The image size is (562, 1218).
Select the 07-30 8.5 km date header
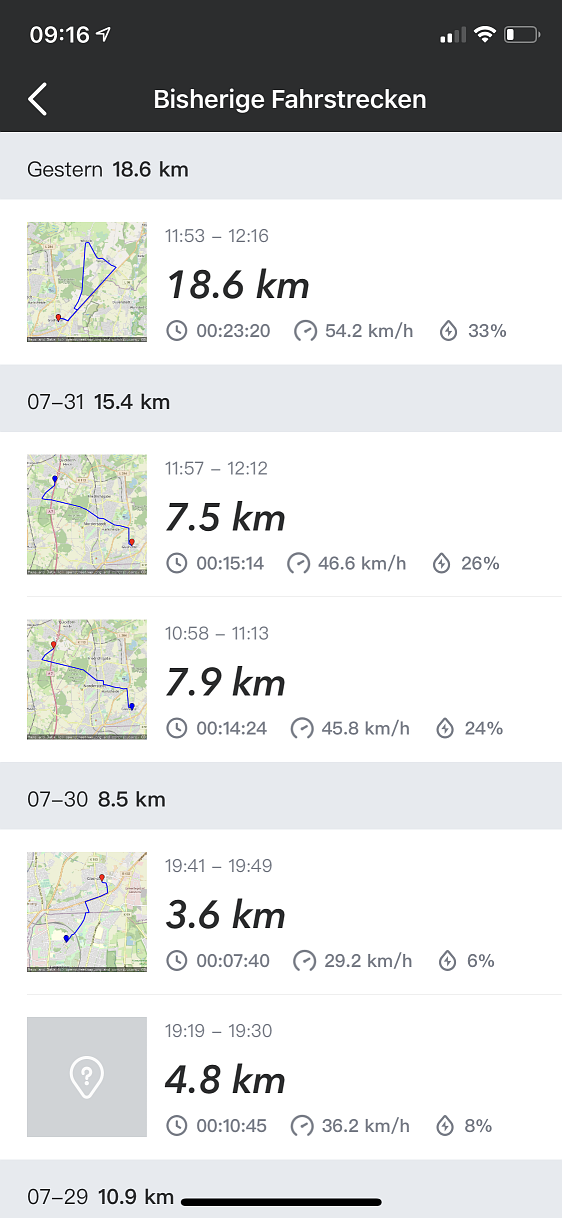pyautogui.click(x=281, y=799)
